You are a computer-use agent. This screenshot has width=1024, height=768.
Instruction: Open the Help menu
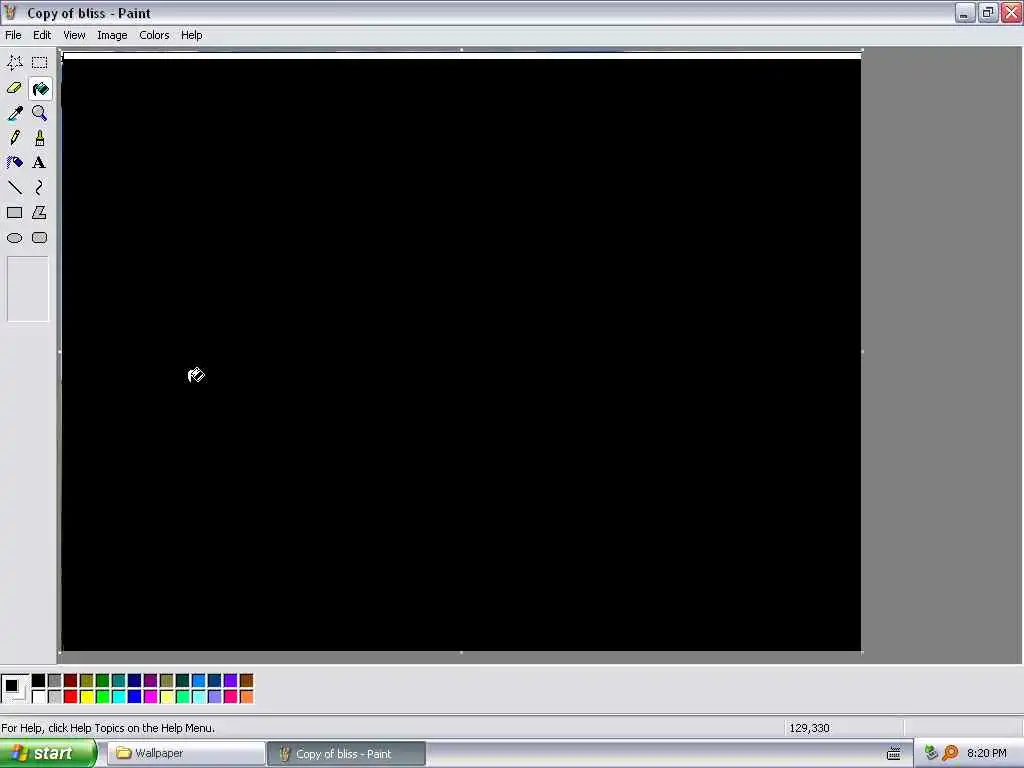coord(191,35)
